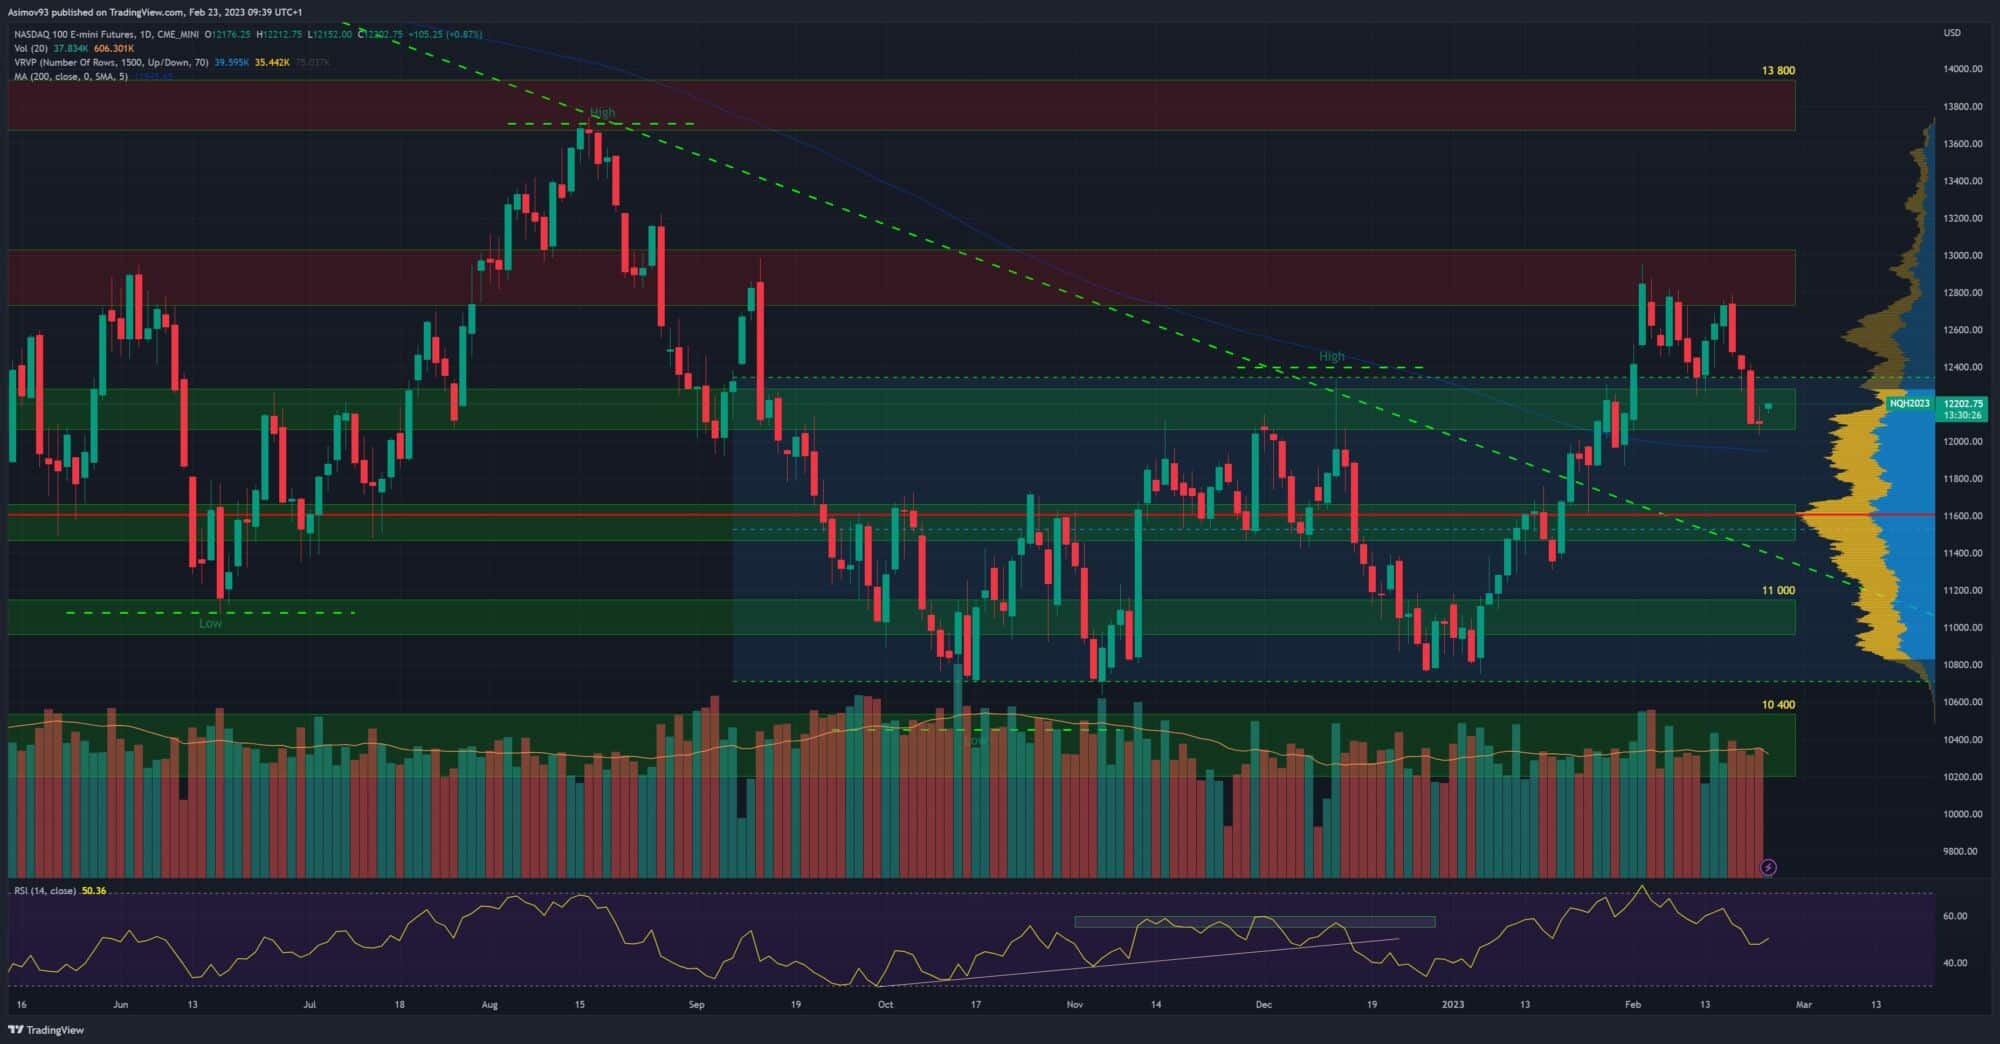Click the 11000.00 price axis label
Image resolution: width=2000 pixels, height=1044 pixels.
(1962, 627)
